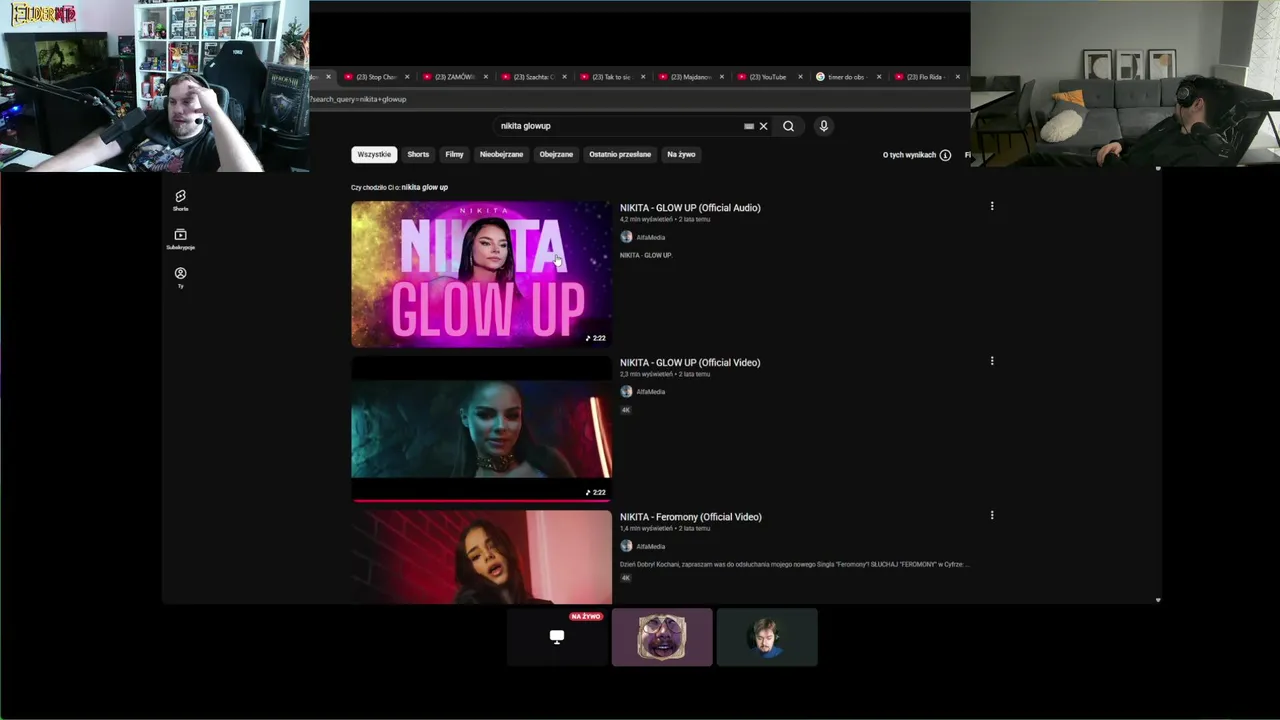Play the Feromony video thumbnail
This screenshot has width=1280, height=720.
tap(481, 557)
